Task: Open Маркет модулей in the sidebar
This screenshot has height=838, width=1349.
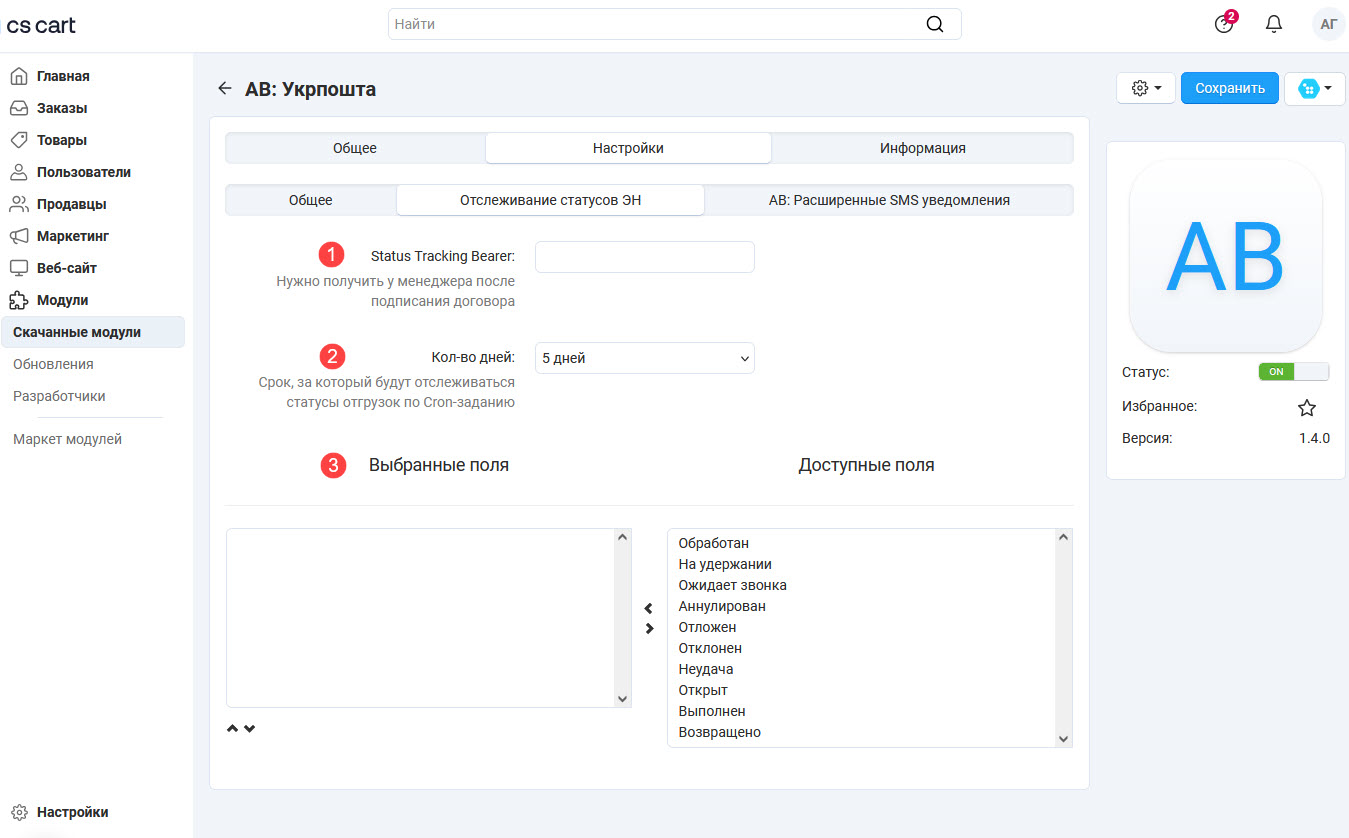Action: point(67,439)
